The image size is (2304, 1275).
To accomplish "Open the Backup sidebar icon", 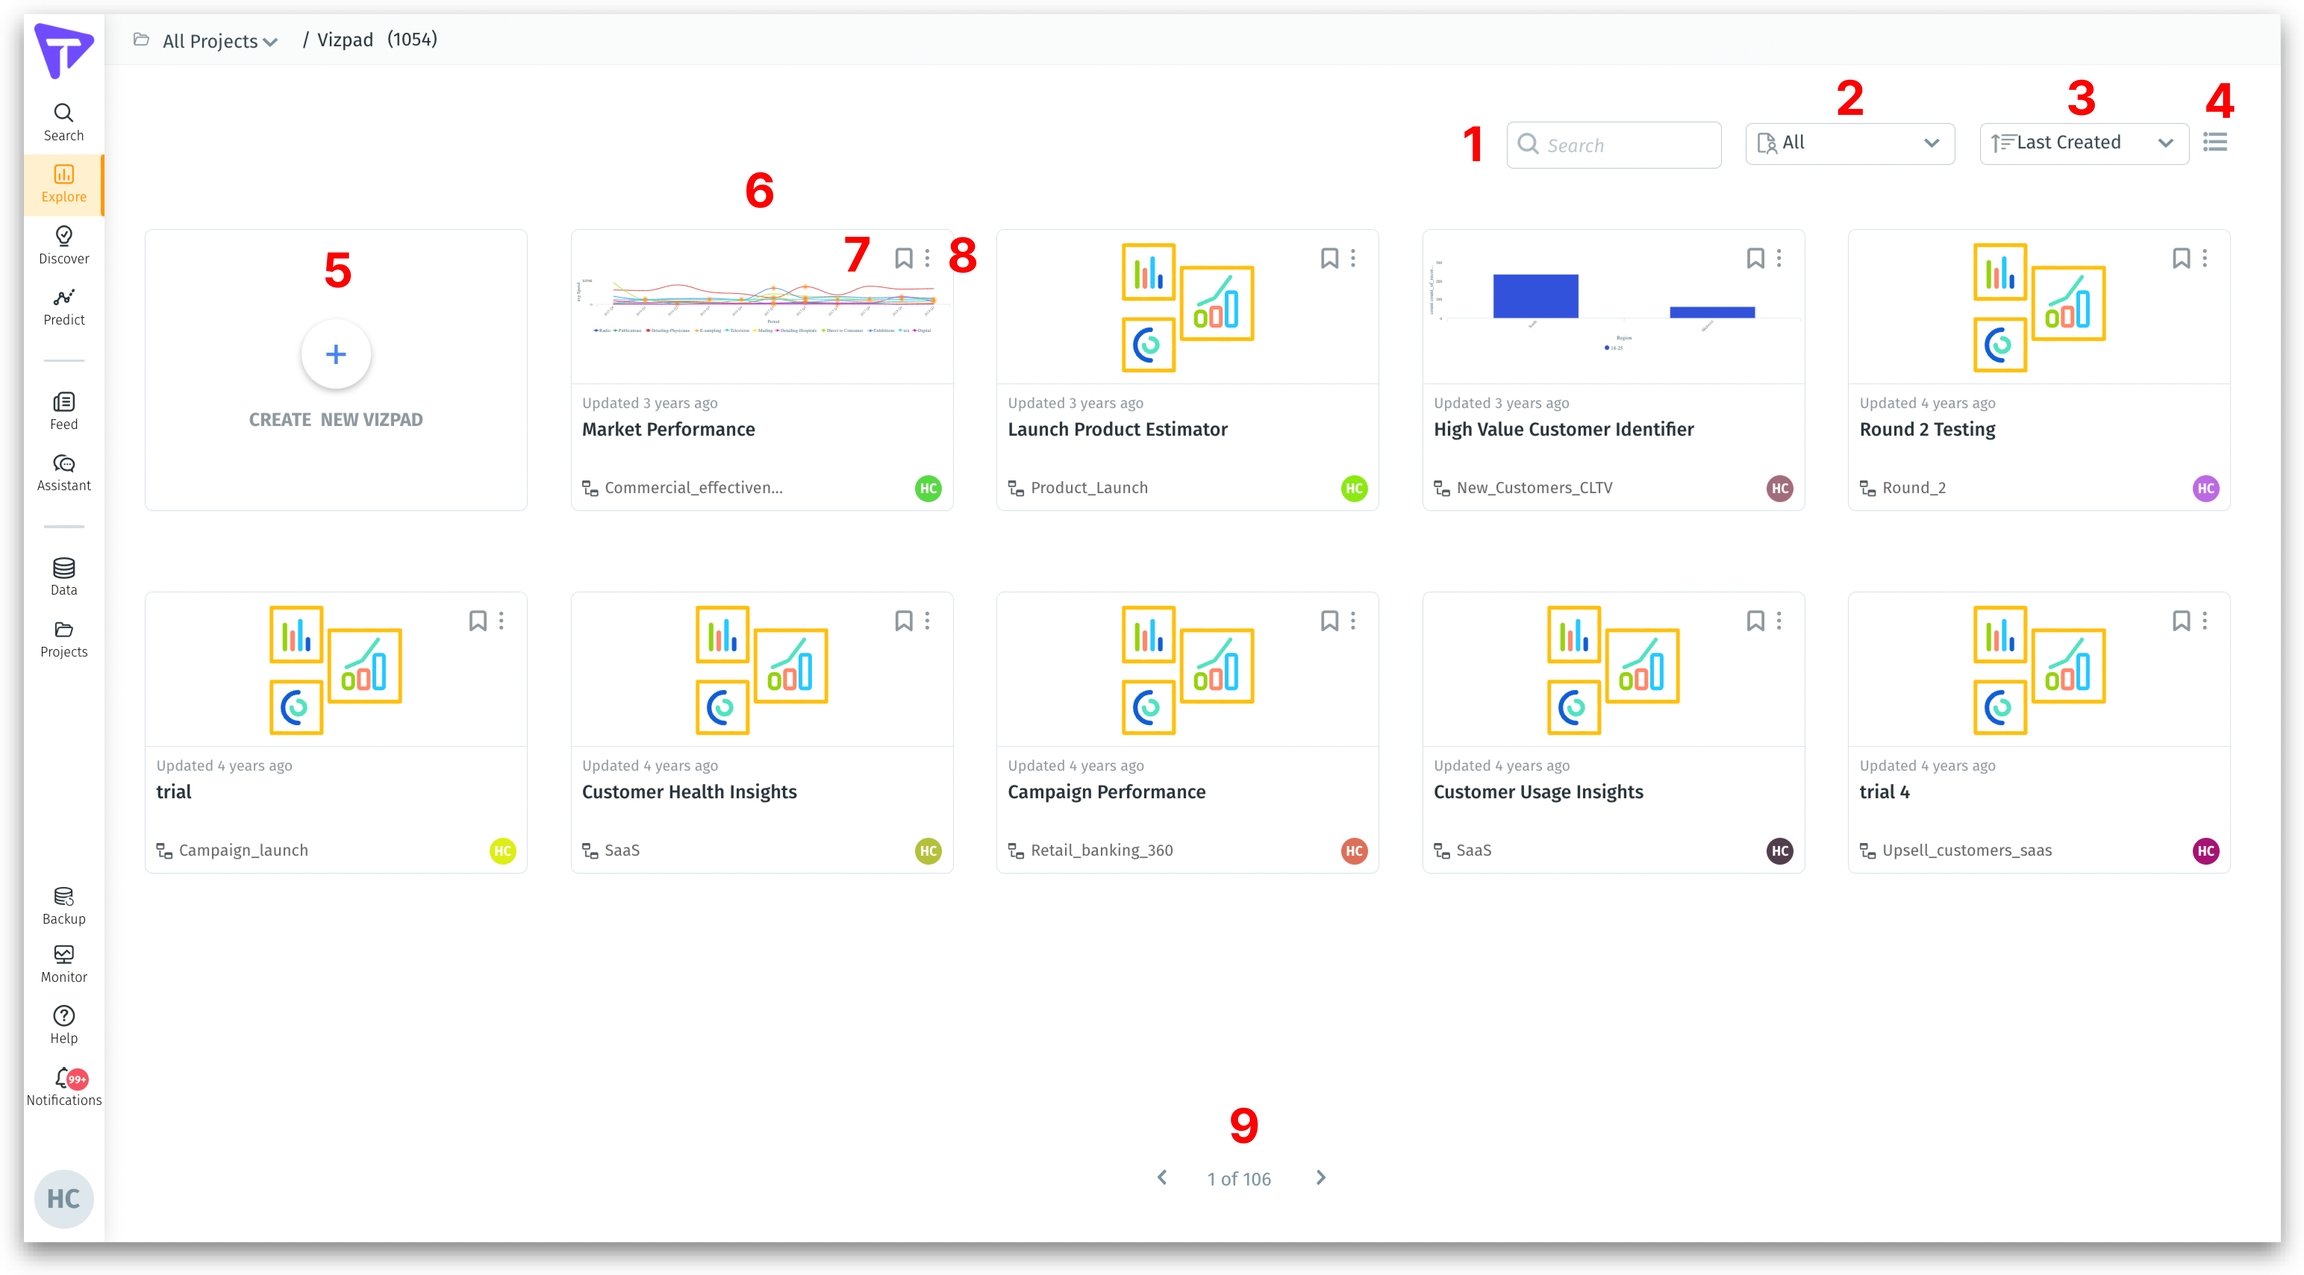I will pos(63,896).
